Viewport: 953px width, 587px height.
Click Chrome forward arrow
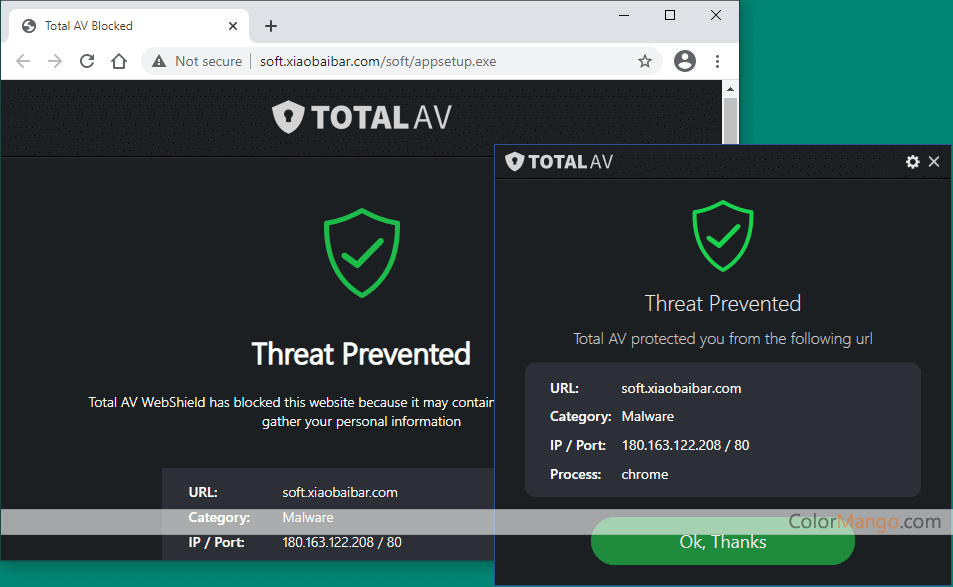click(x=55, y=61)
